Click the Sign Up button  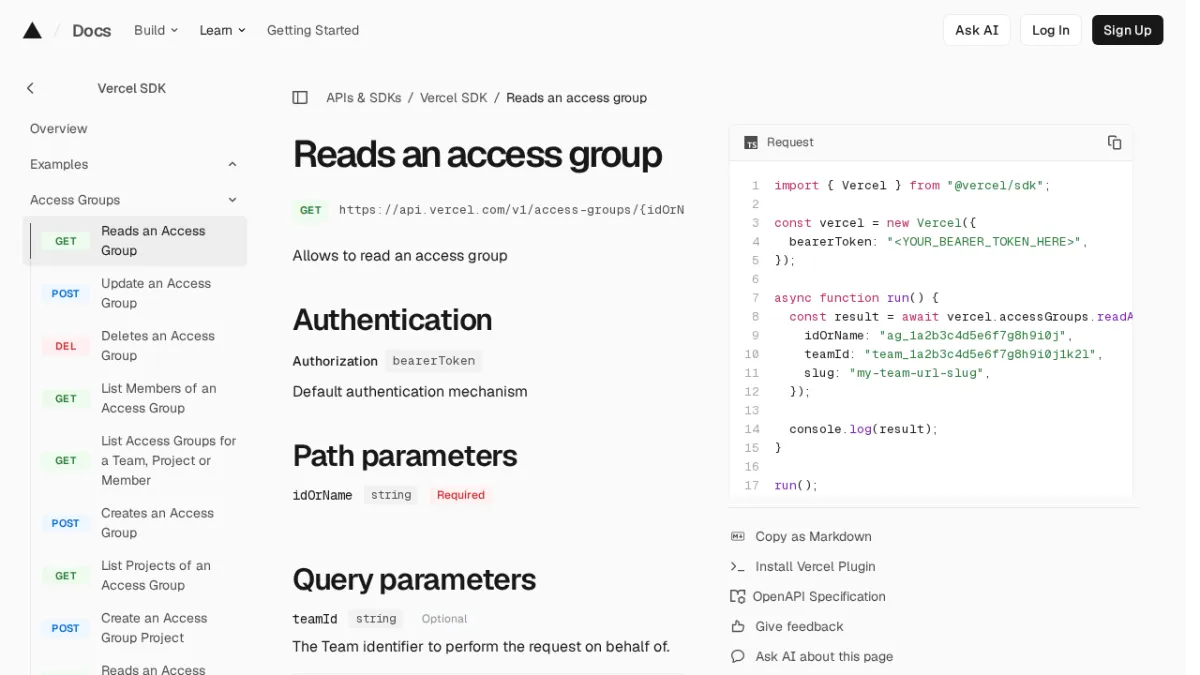(x=1127, y=30)
